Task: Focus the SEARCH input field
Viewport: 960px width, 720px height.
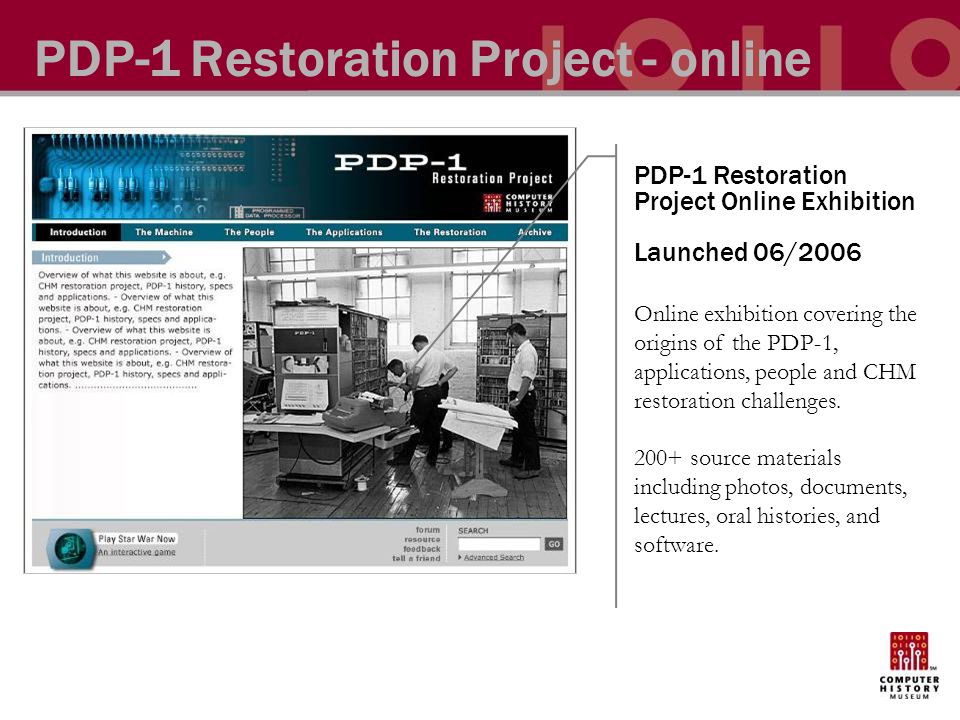Action: coord(499,544)
